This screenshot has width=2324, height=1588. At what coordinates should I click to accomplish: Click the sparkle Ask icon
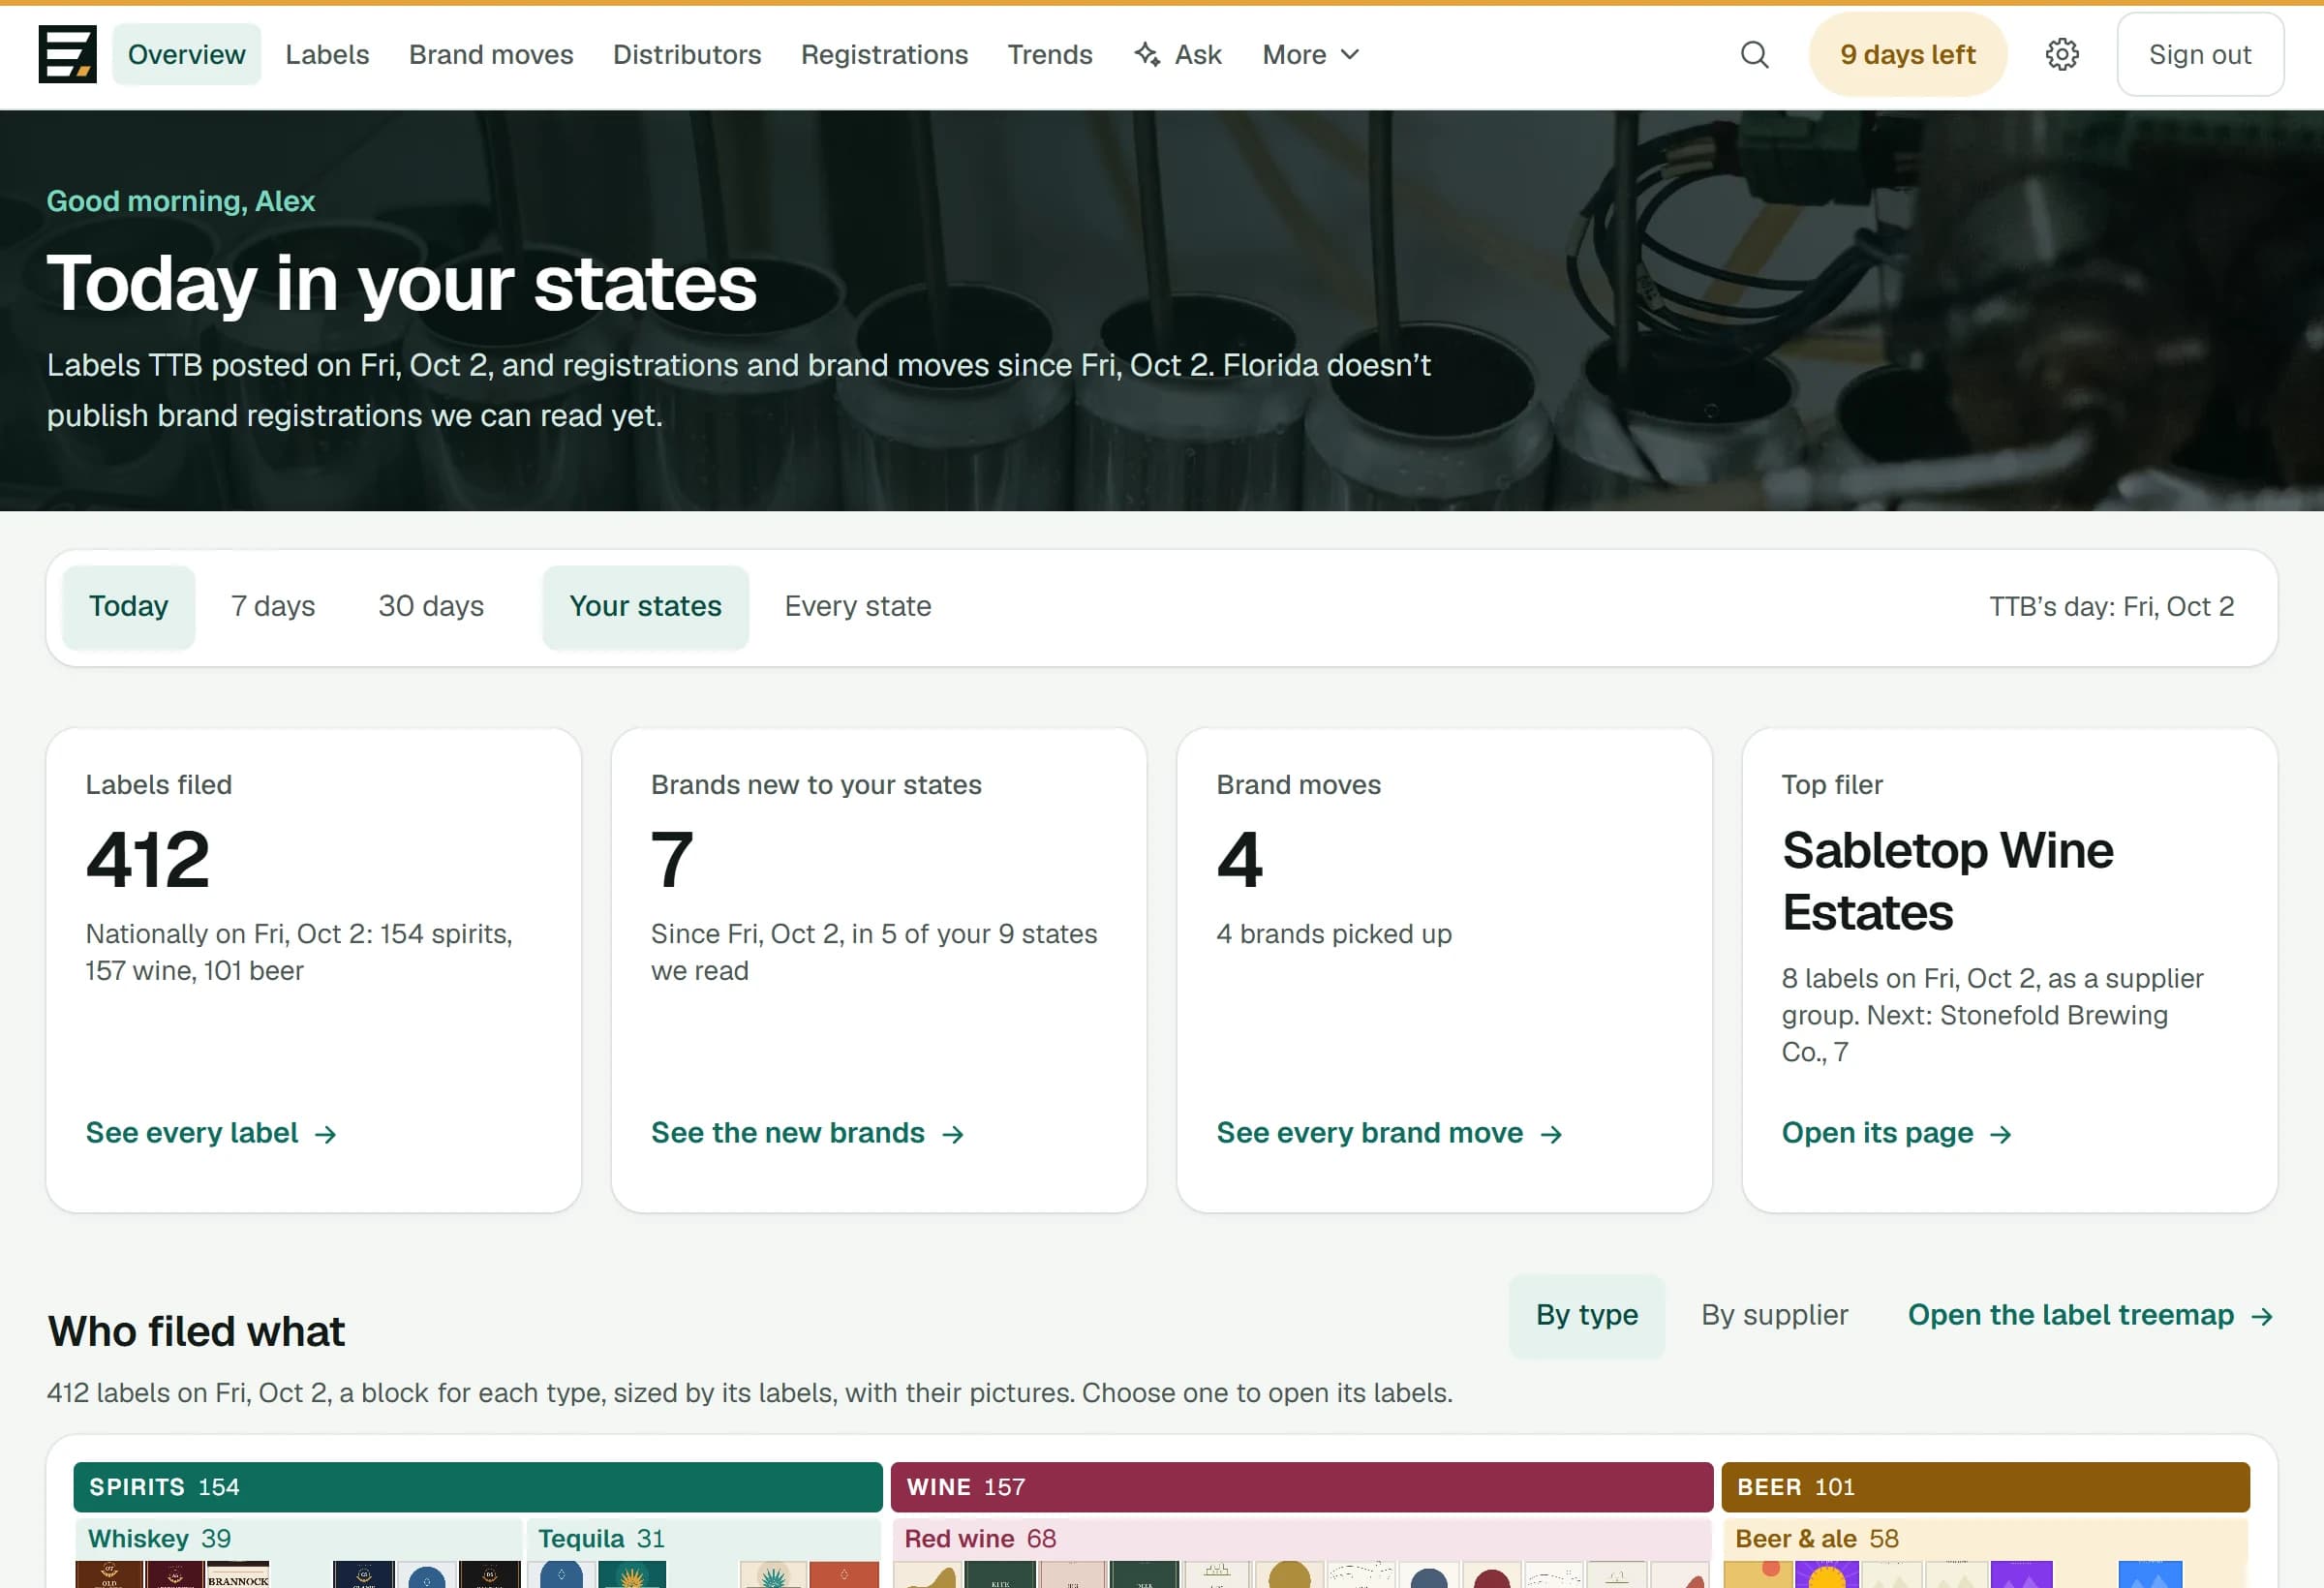tap(1147, 54)
